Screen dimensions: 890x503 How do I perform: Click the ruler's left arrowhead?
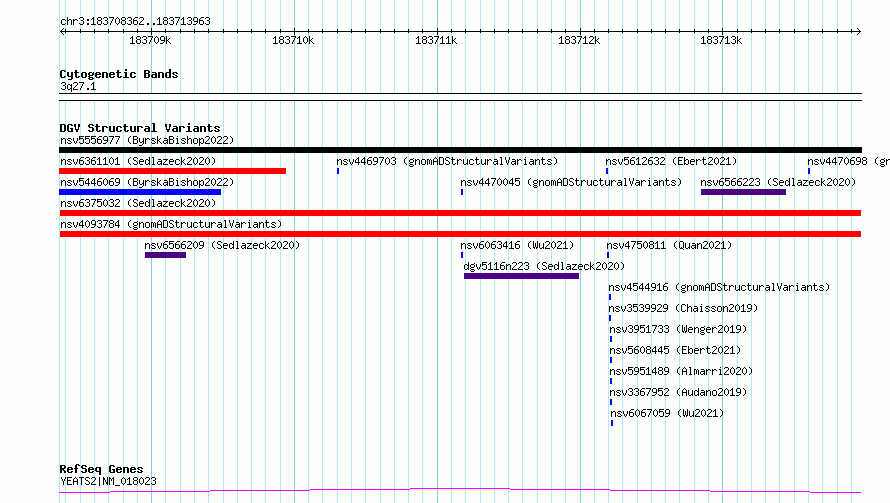(x=62, y=31)
